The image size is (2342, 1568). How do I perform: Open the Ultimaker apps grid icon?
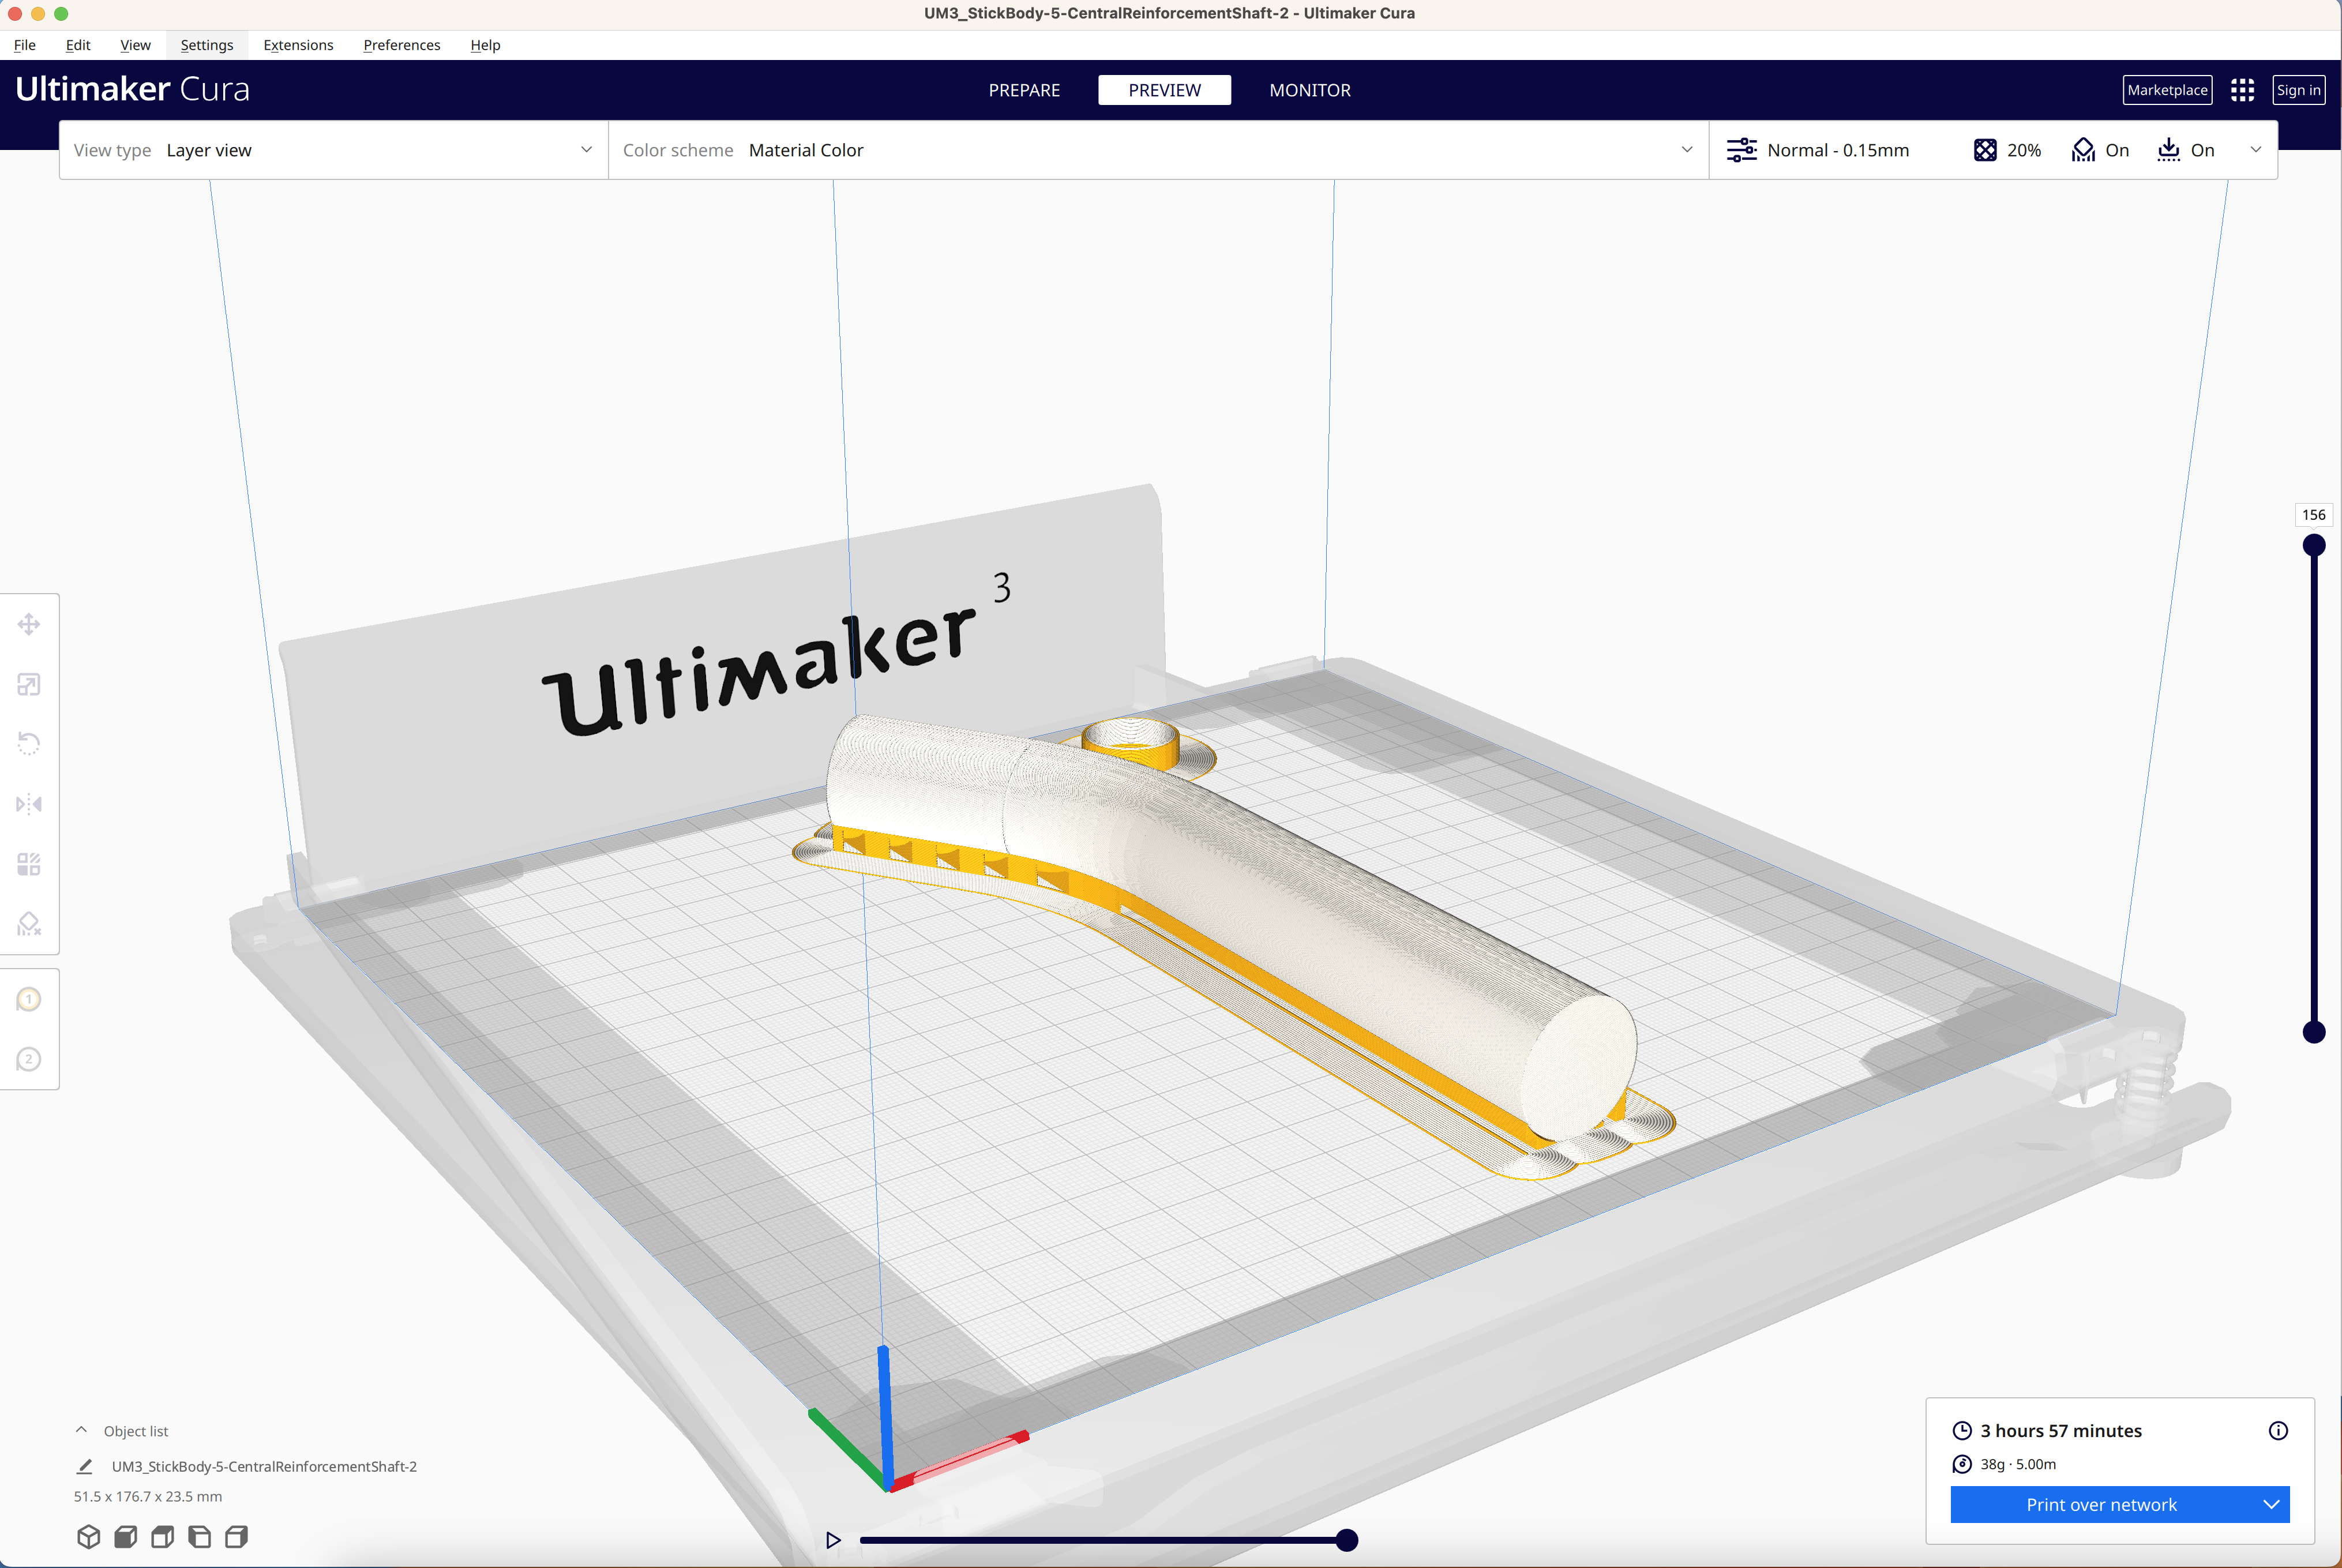click(x=2242, y=90)
